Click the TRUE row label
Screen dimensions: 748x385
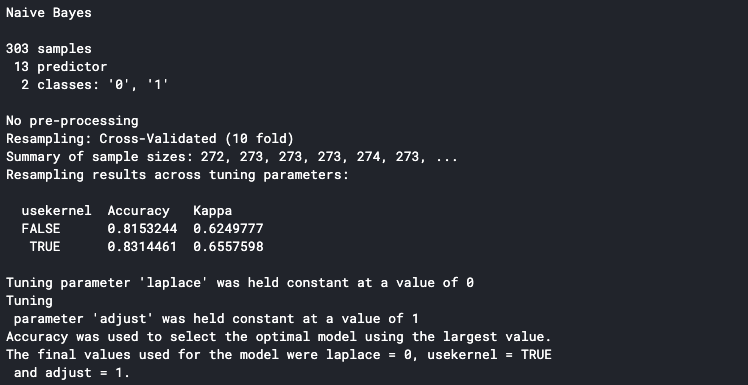point(45,247)
